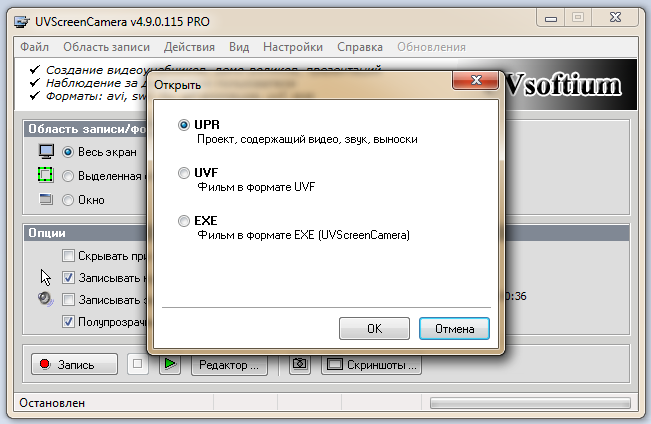This screenshot has height=424, width=651.
Task: Select the UVF film format
Action: click(x=184, y=172)
